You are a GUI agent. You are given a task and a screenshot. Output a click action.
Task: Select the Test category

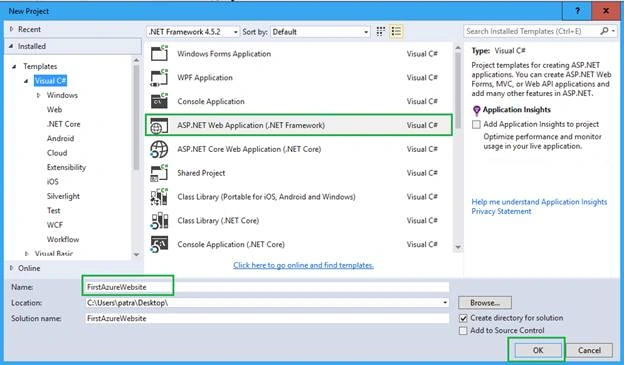coord(53,211)
